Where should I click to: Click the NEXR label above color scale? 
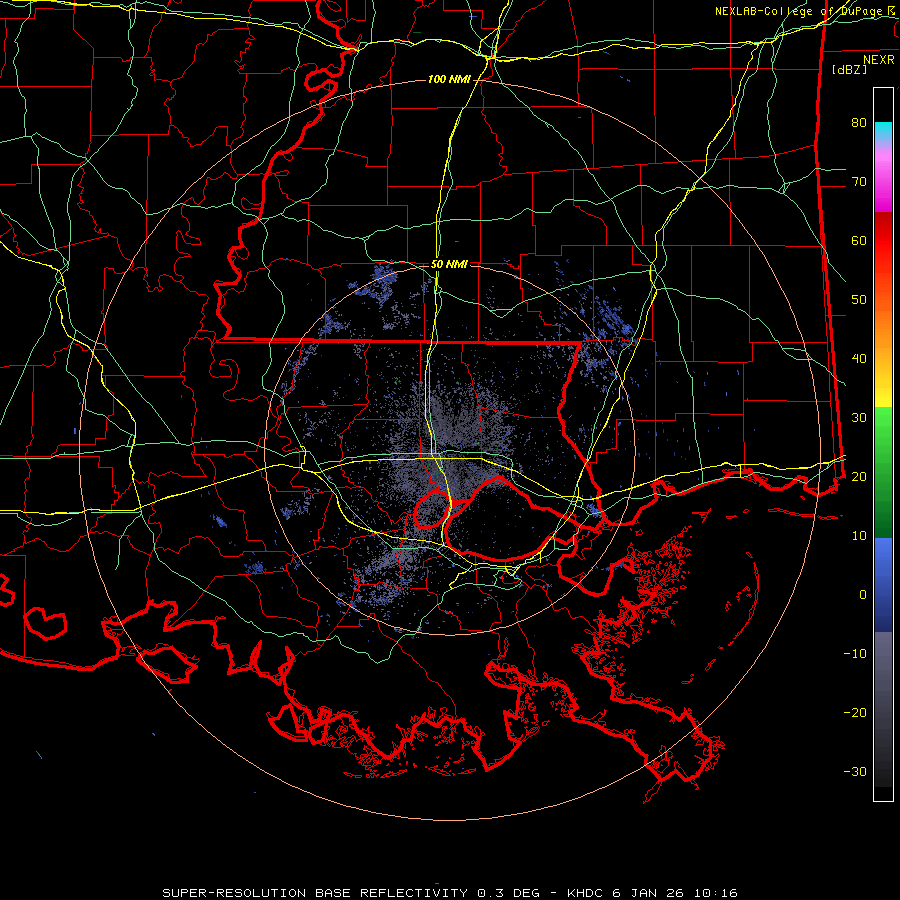click(x=879, y=60)
